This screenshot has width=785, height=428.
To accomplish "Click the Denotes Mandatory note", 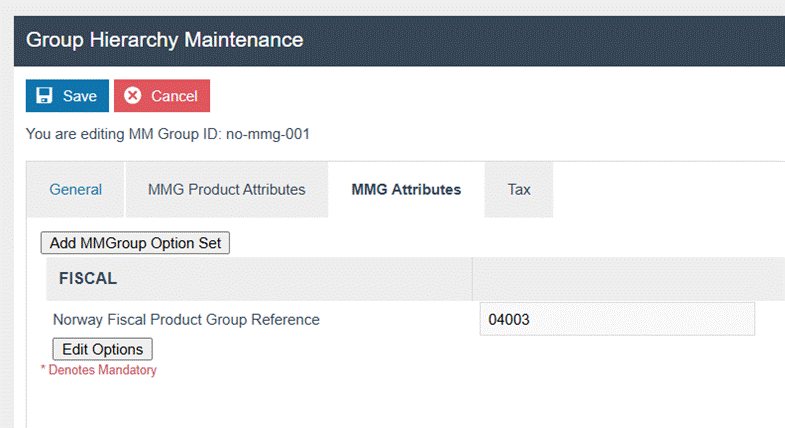I will coord(102,370).
